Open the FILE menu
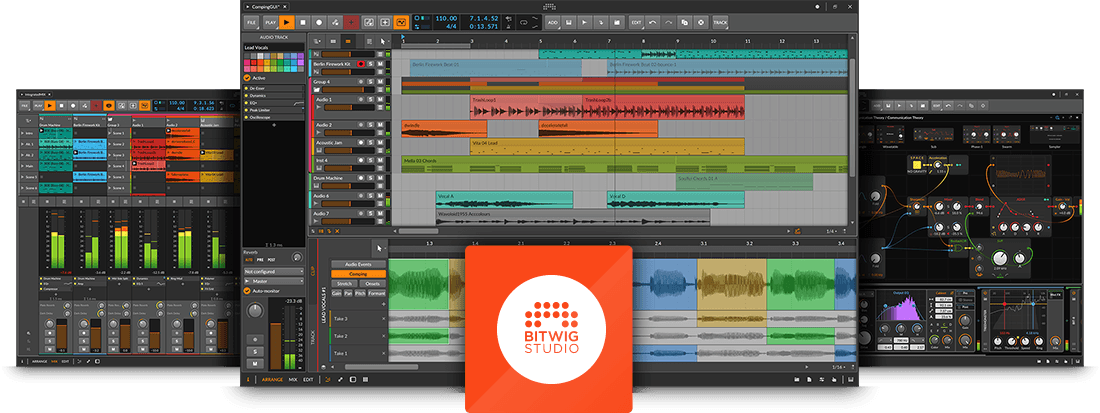Viewport: 1100px width, 413px height. tap(251, 21)
